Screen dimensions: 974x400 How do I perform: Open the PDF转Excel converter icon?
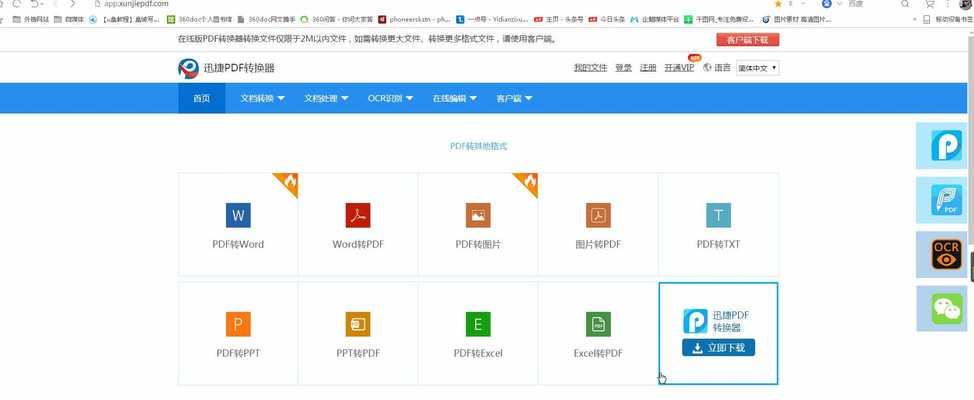click(x=478, y=324)
